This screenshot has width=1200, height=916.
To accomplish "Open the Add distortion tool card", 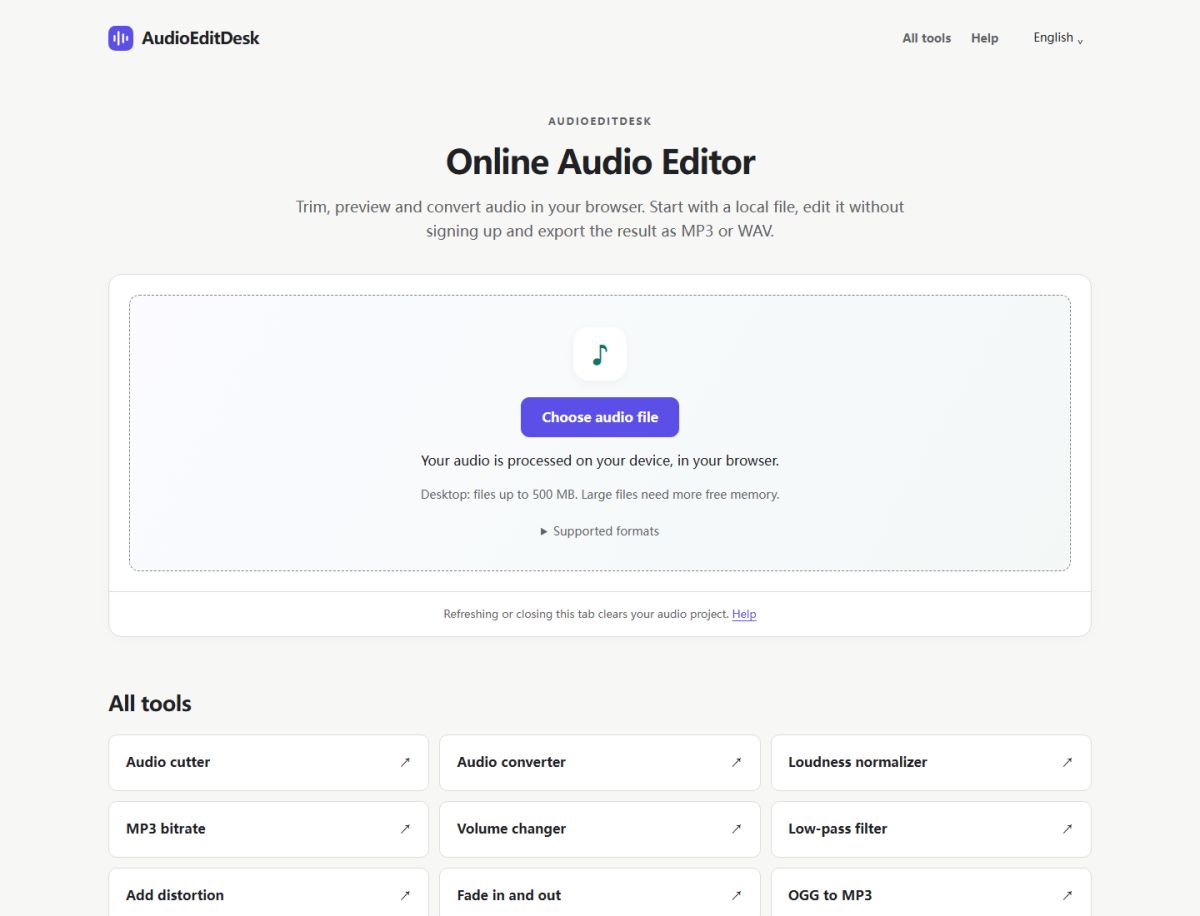I will pos(268,893).
